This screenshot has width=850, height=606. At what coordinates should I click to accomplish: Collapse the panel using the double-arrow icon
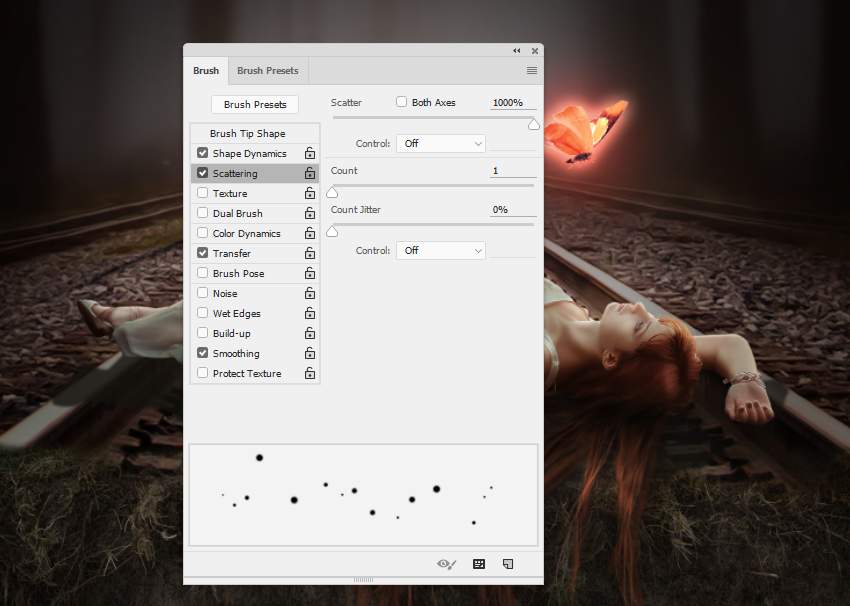[x=517, y=50]
